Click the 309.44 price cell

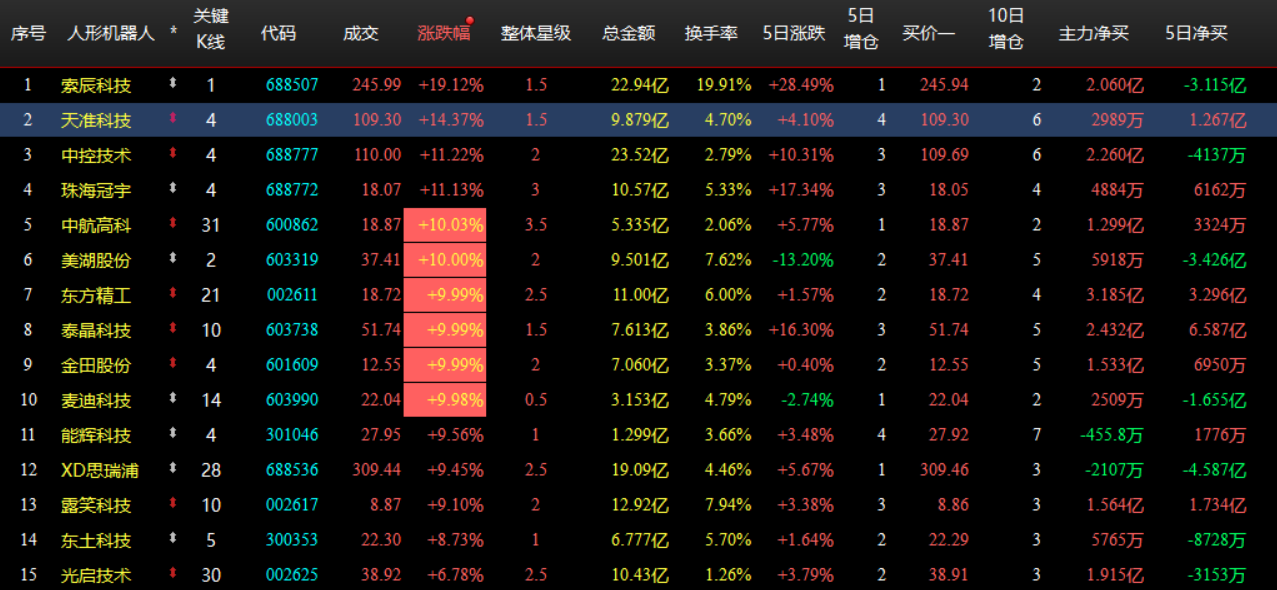(376, 470)
